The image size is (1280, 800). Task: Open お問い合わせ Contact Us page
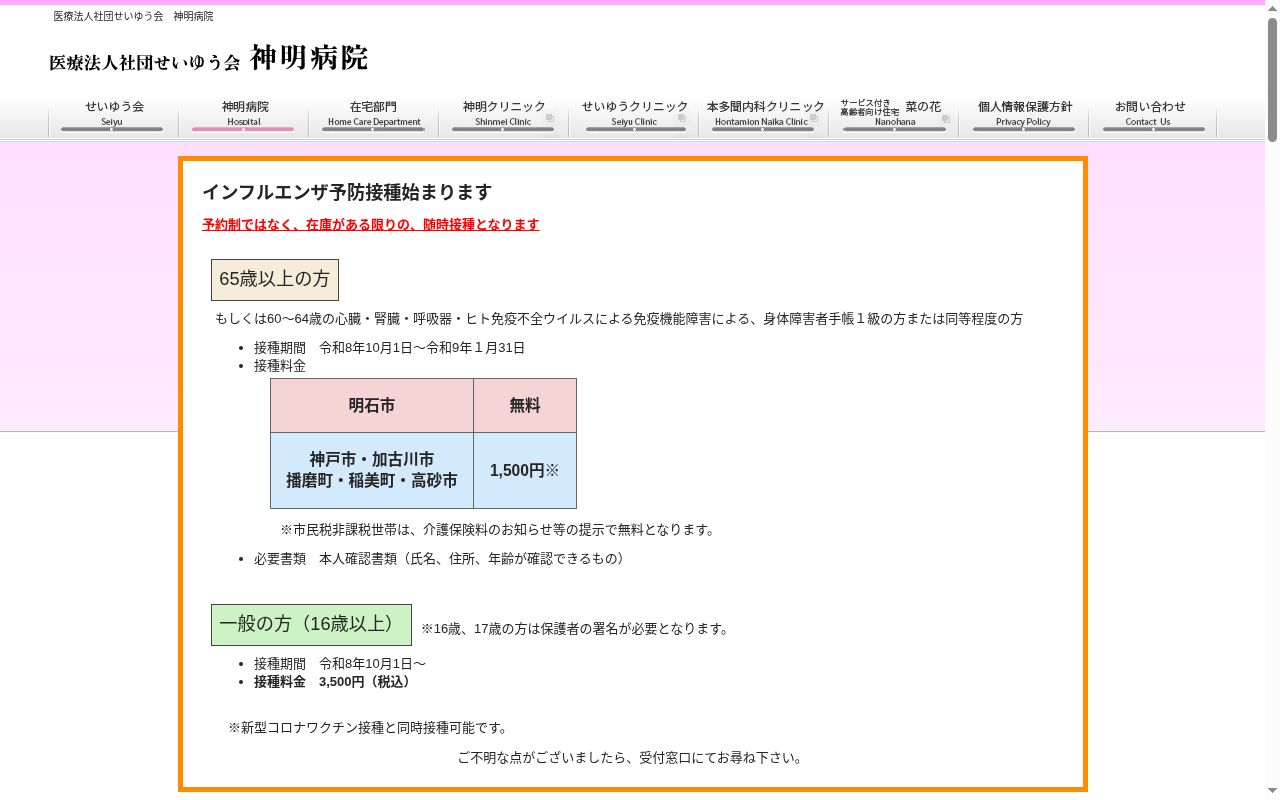point(1154,115)
